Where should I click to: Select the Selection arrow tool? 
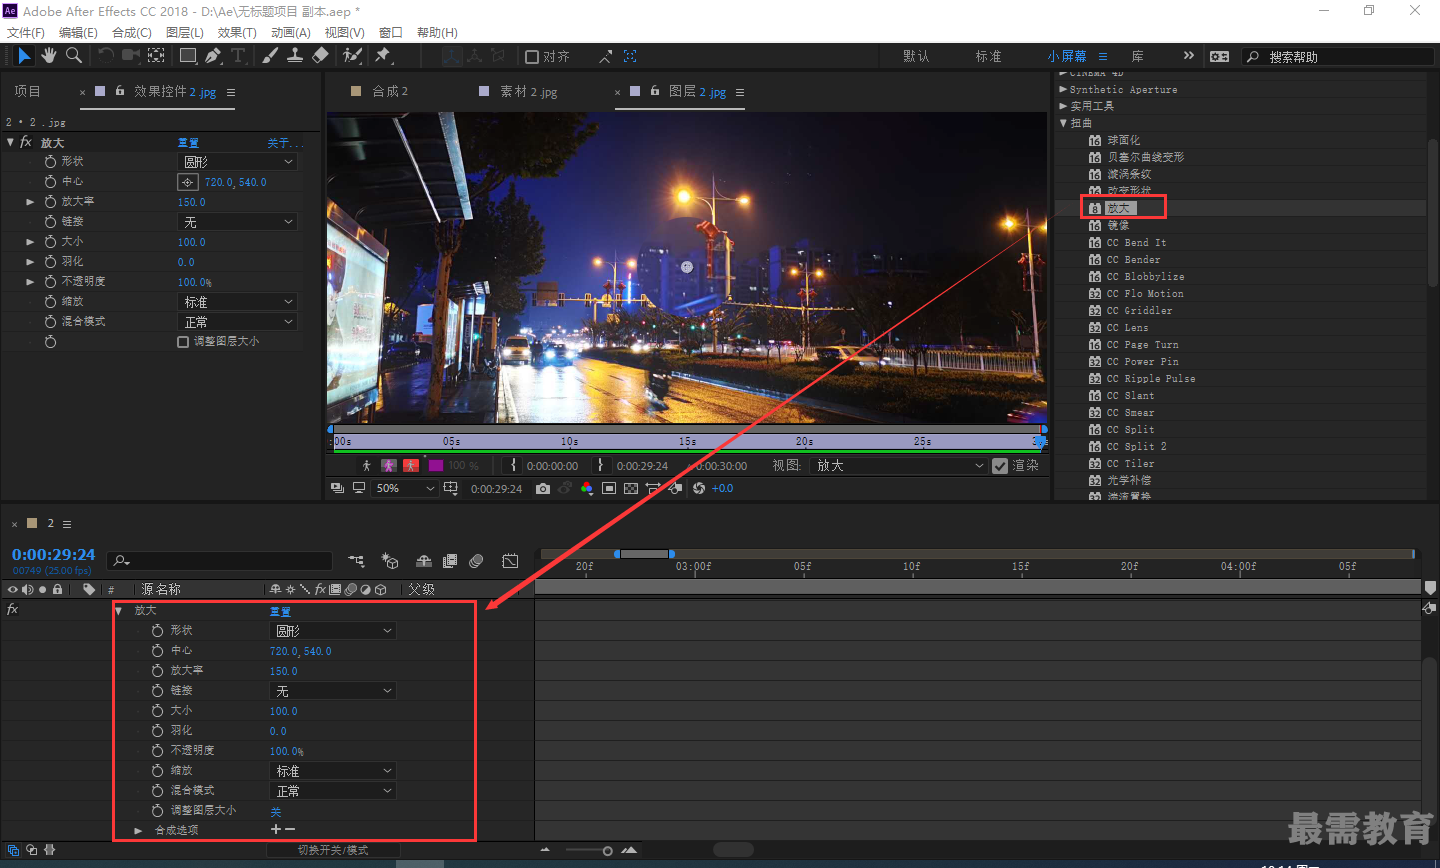24,56
